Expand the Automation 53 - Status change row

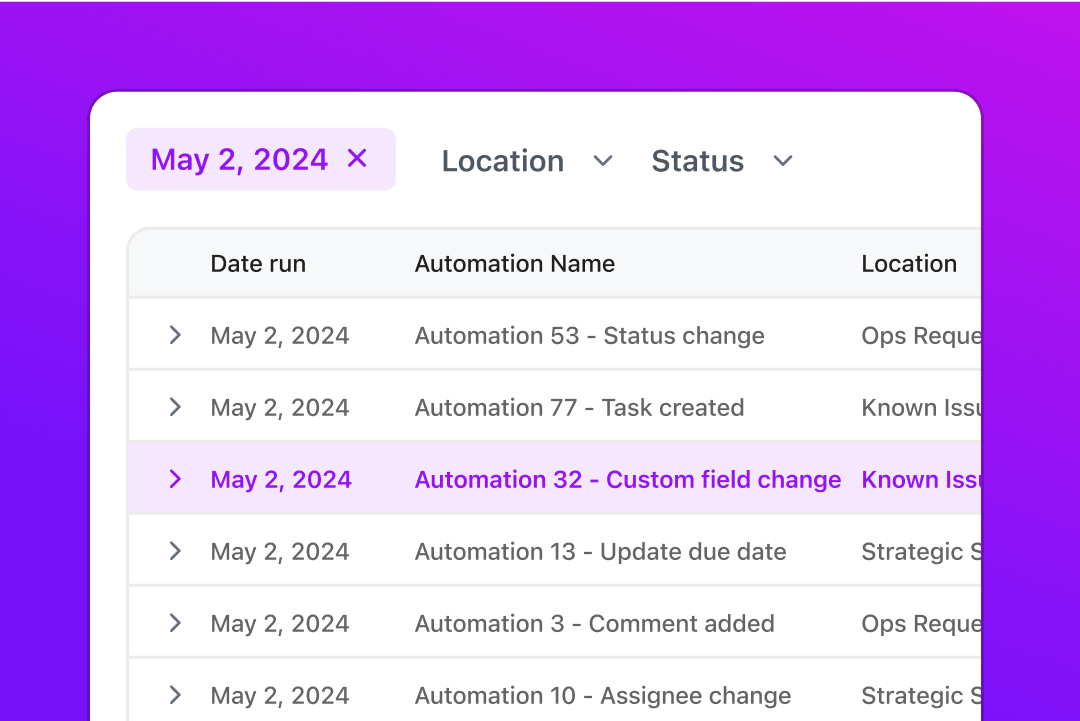[176, 335]
